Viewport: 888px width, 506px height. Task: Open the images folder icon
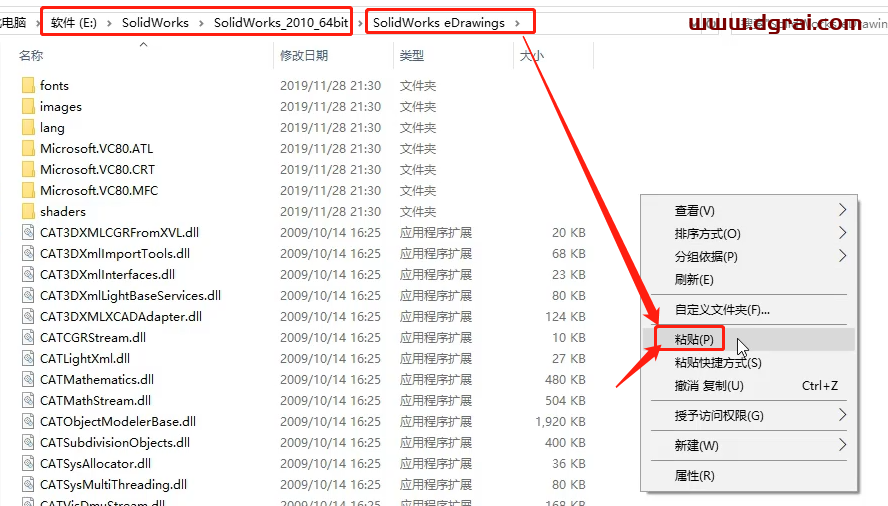point(28,107)
